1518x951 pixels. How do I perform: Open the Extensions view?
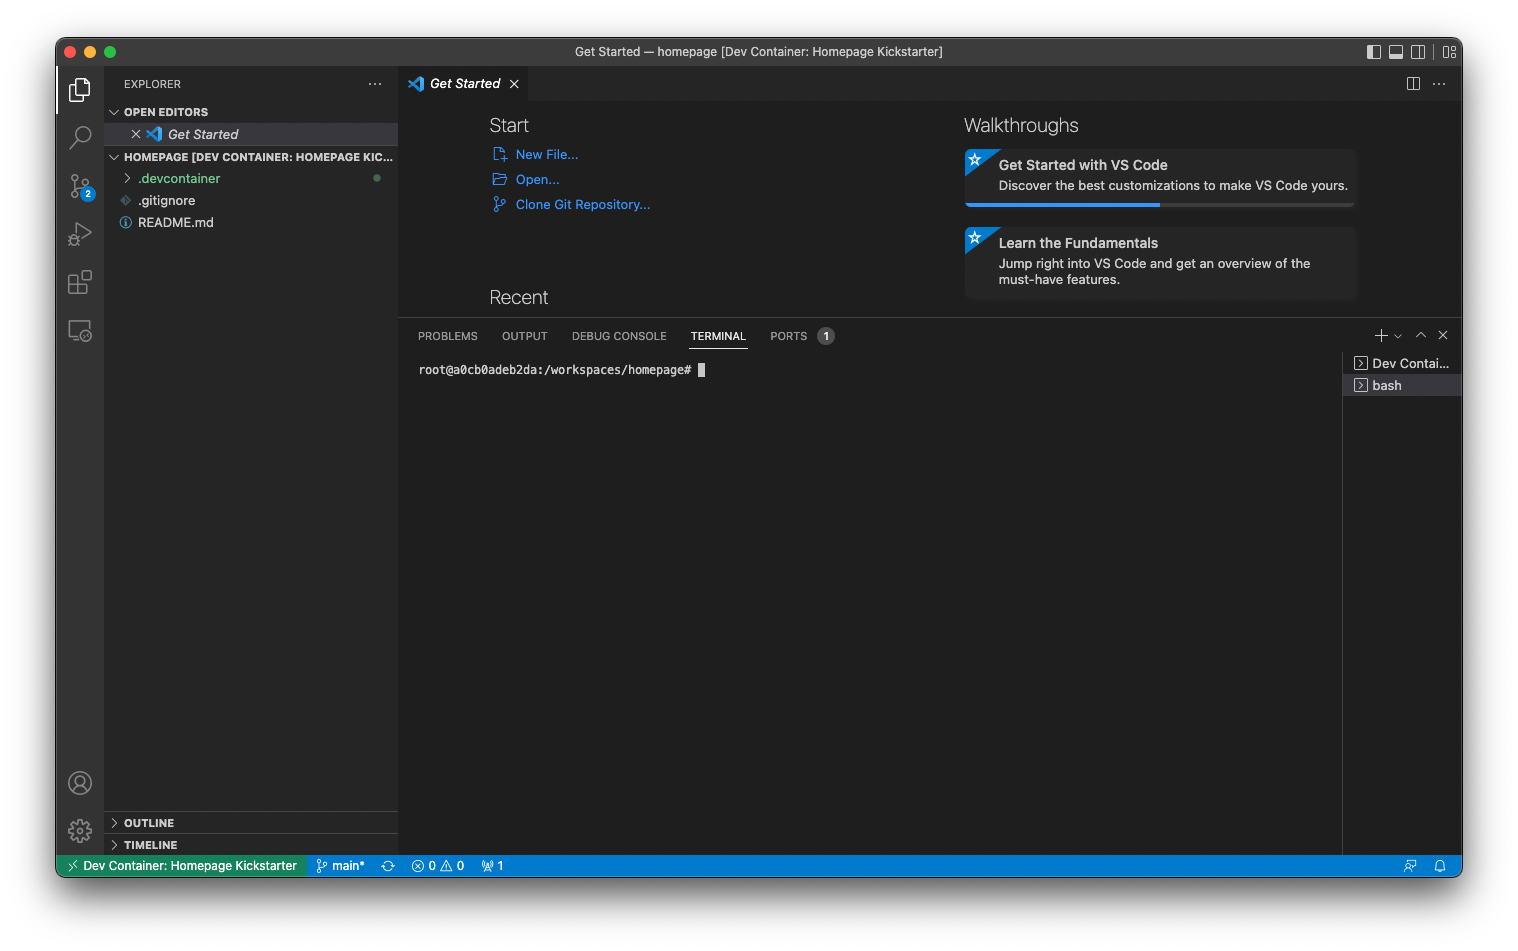pos(80,283)
